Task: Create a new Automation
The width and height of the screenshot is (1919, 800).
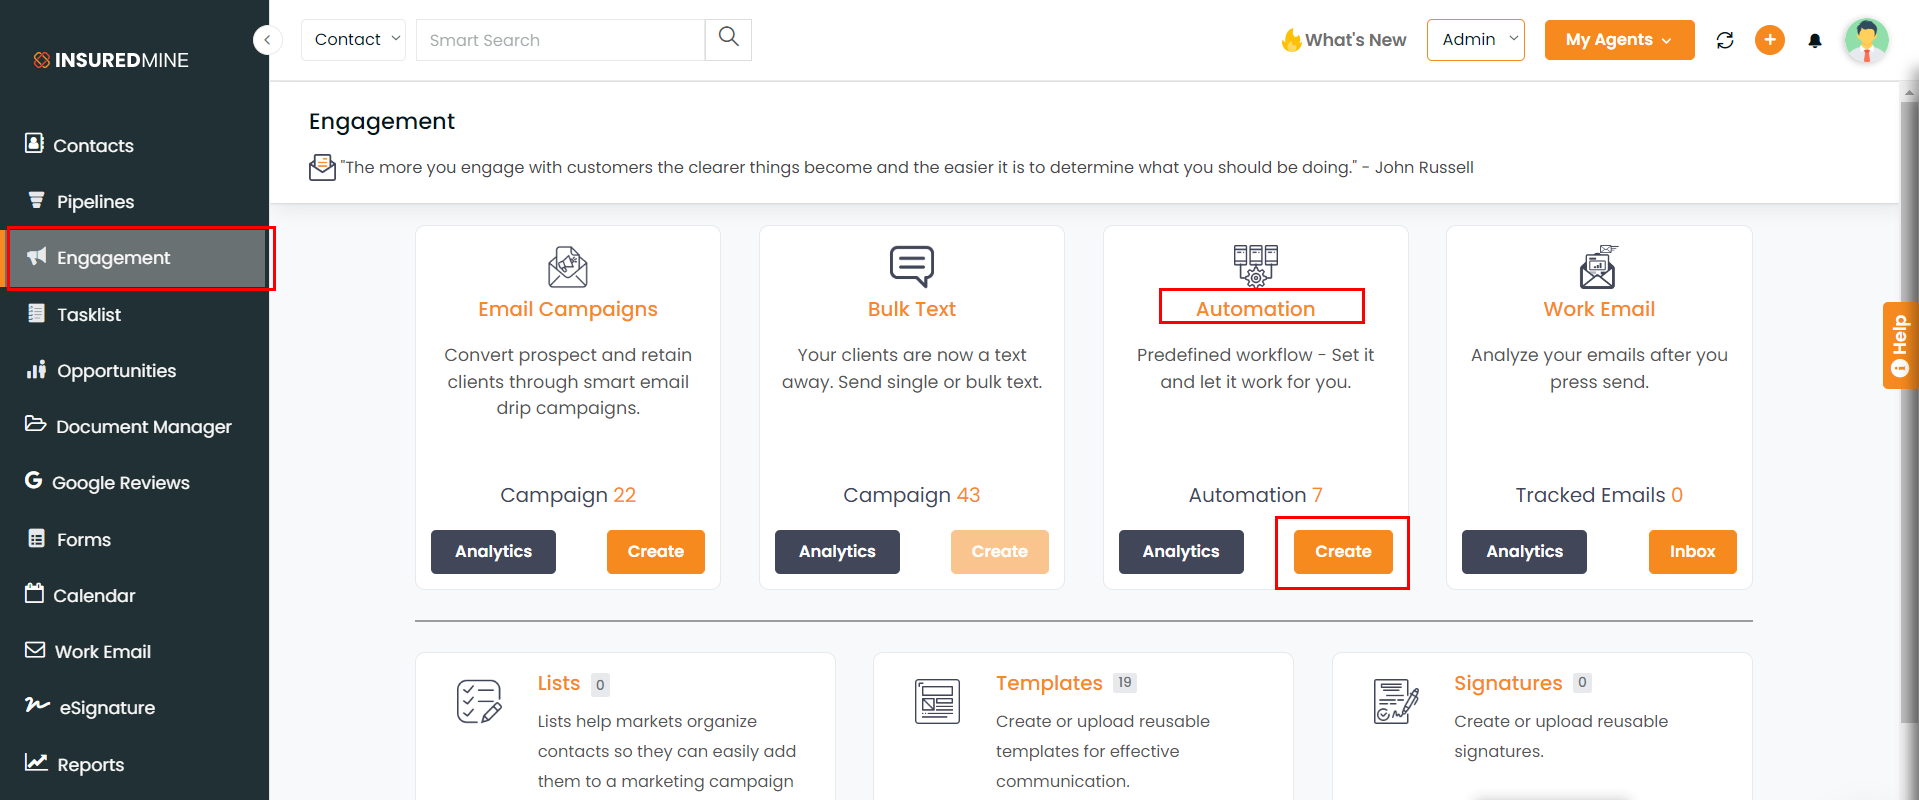Action: pos(1343,552)
